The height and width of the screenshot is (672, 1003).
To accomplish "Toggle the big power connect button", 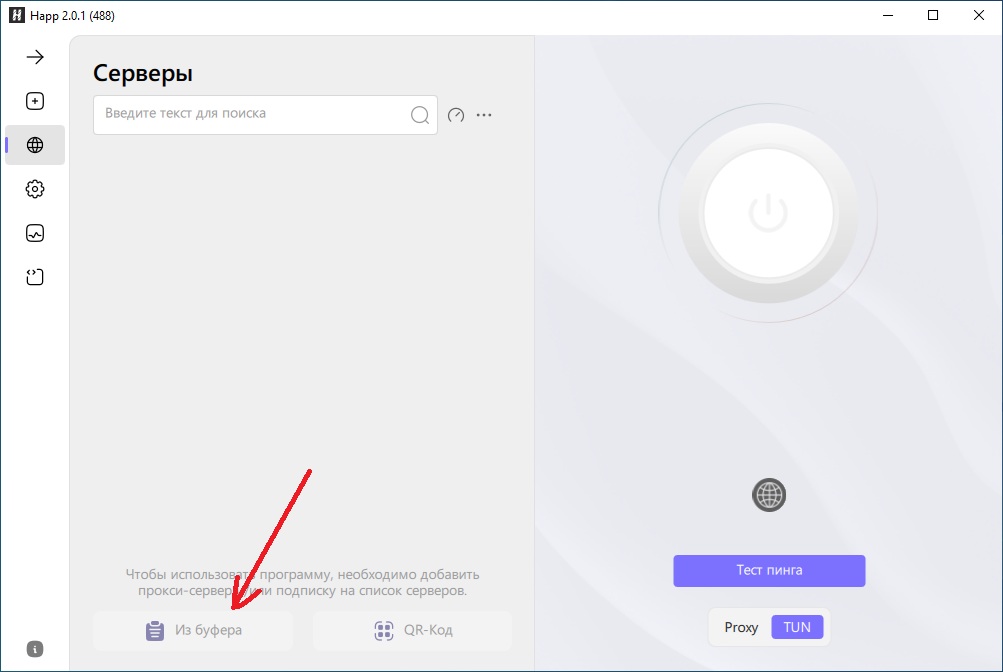I will click(767, 212).
